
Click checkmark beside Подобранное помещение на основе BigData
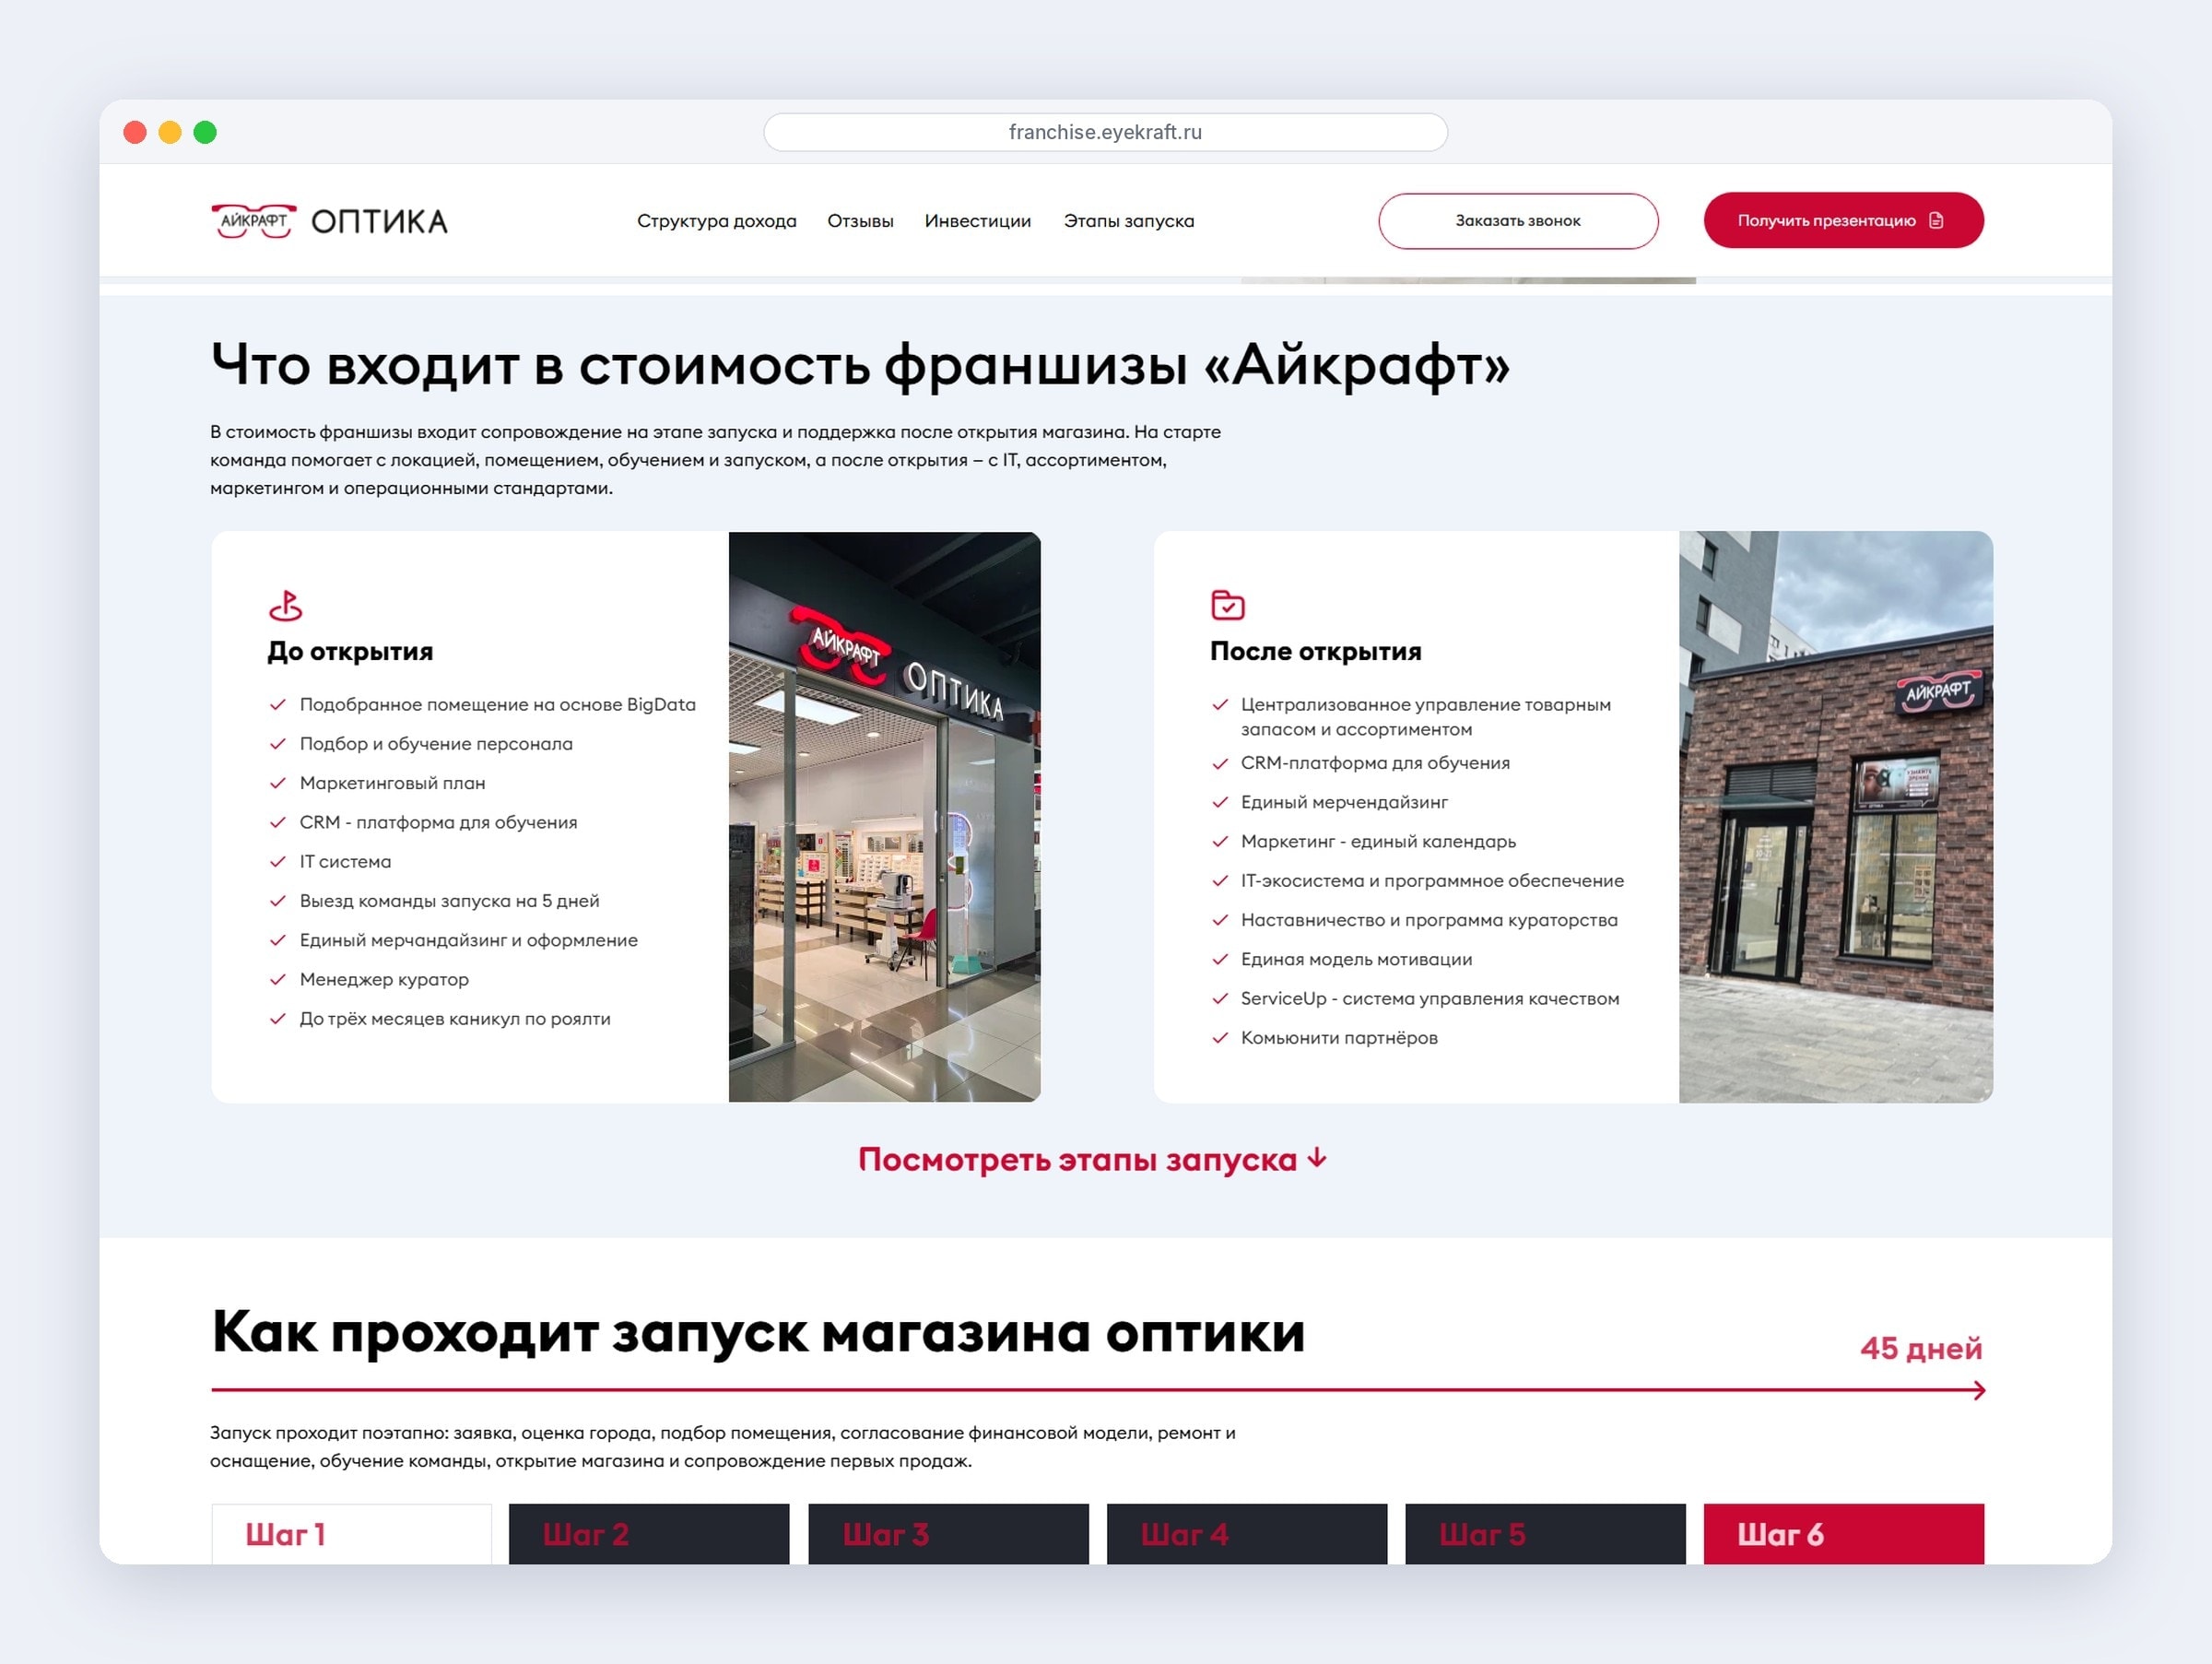(278, 704)
